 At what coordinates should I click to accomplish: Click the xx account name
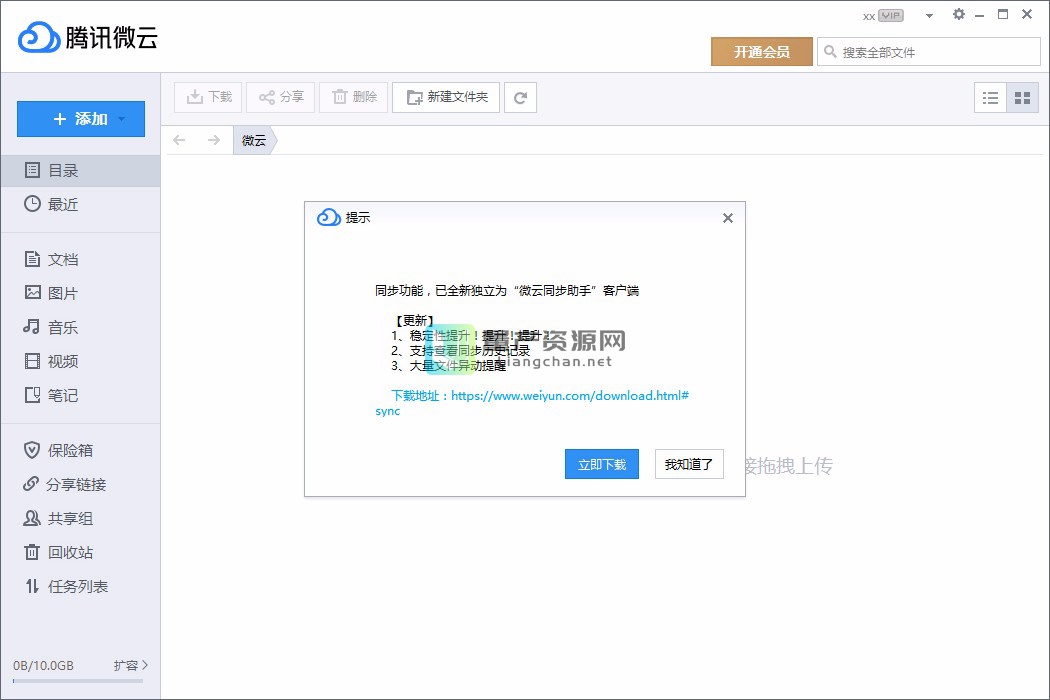[x=869, y=16]
